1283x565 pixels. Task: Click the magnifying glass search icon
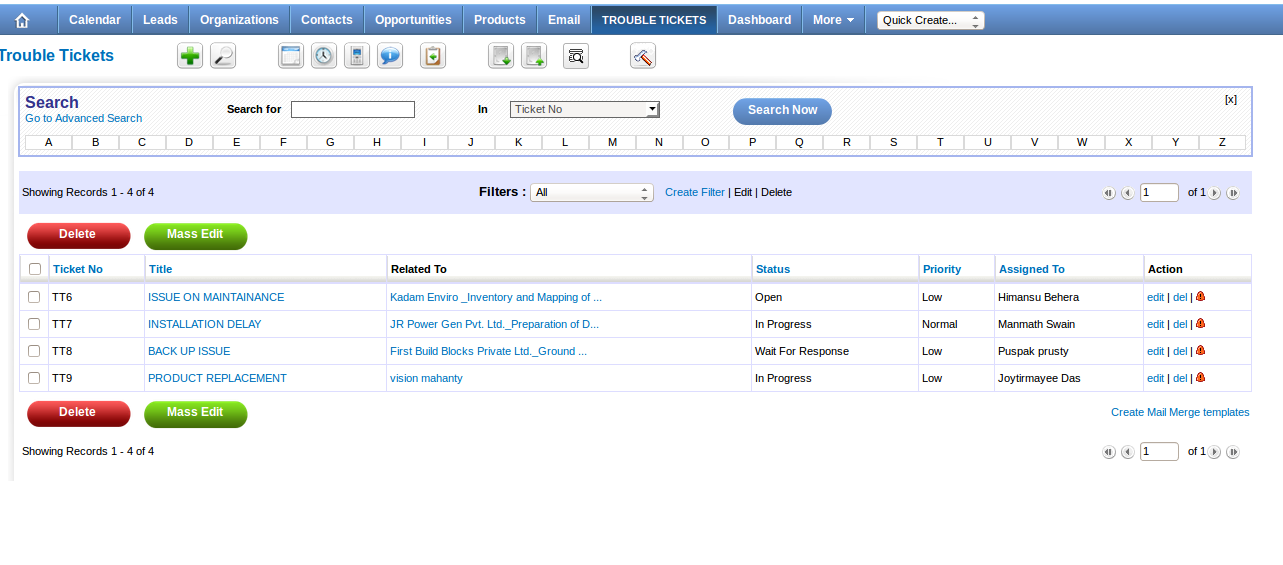[223, 56]
